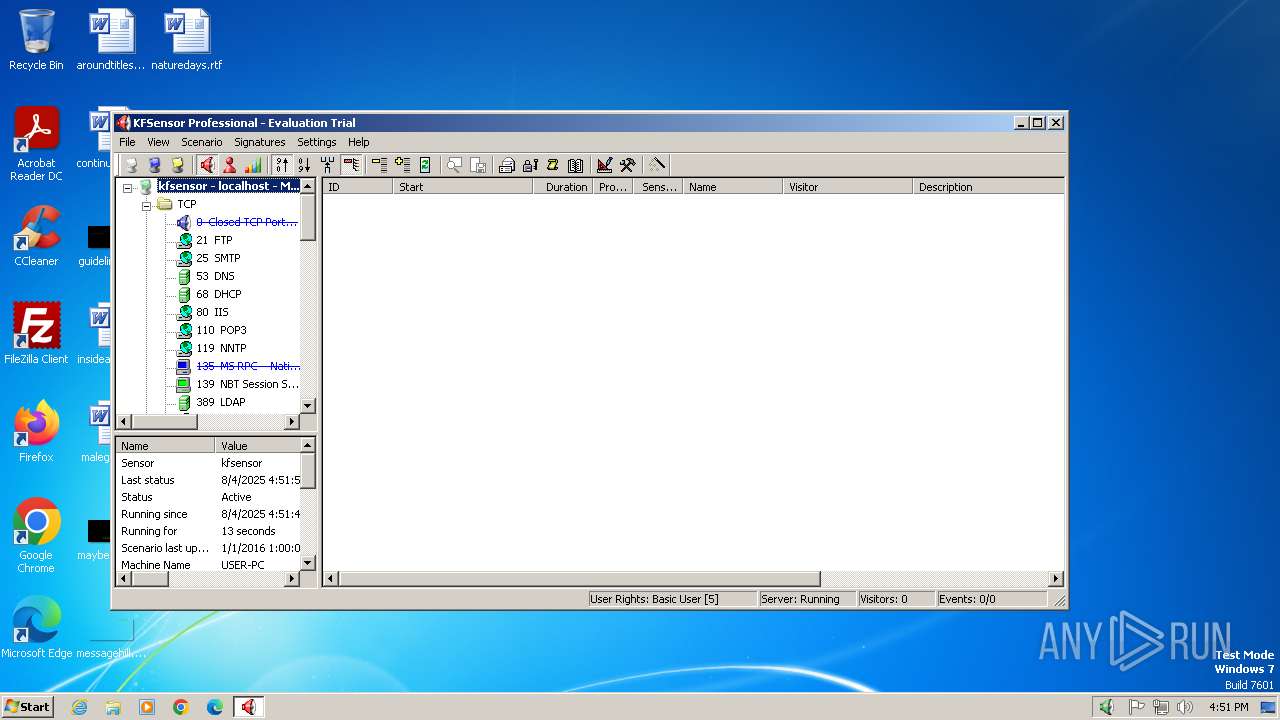Screen dimensions: 1280x720
Task: Click the green refresh toolbar icon
Action: [x=425, y=165]
